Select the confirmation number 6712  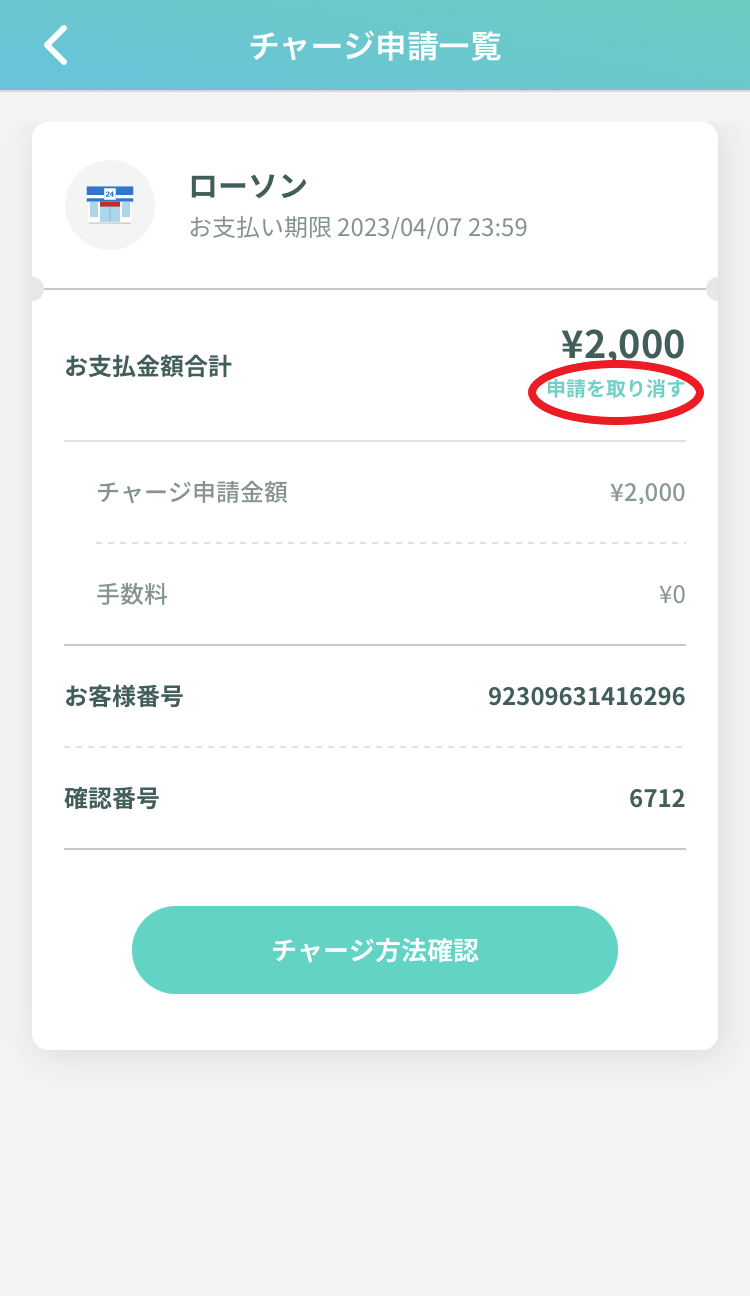[x=657, y=799]
